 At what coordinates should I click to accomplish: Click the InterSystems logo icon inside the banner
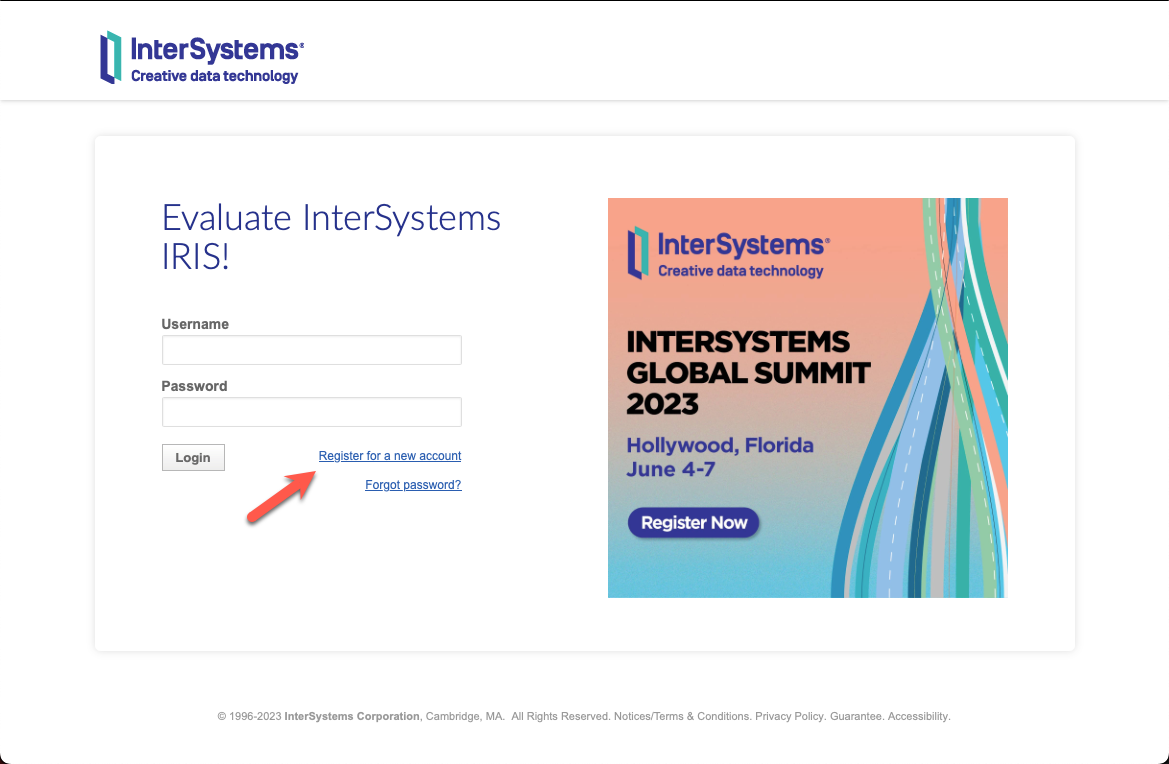pyautogui.click(x=638, y=252)
